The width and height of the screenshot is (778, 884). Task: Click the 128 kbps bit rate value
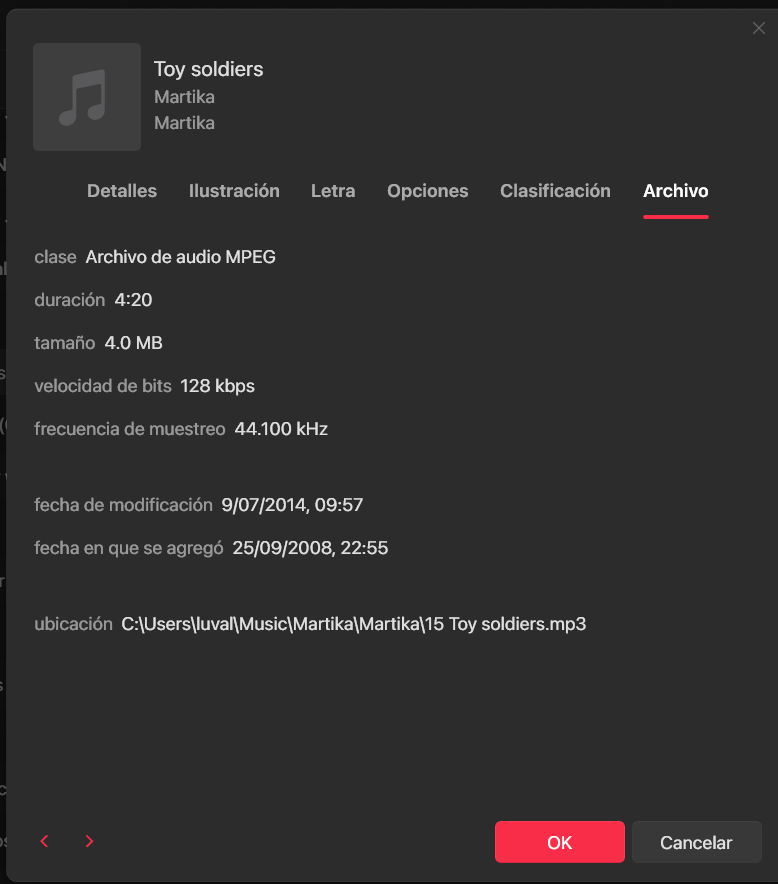pyautogui.click(x=218, y=386)
